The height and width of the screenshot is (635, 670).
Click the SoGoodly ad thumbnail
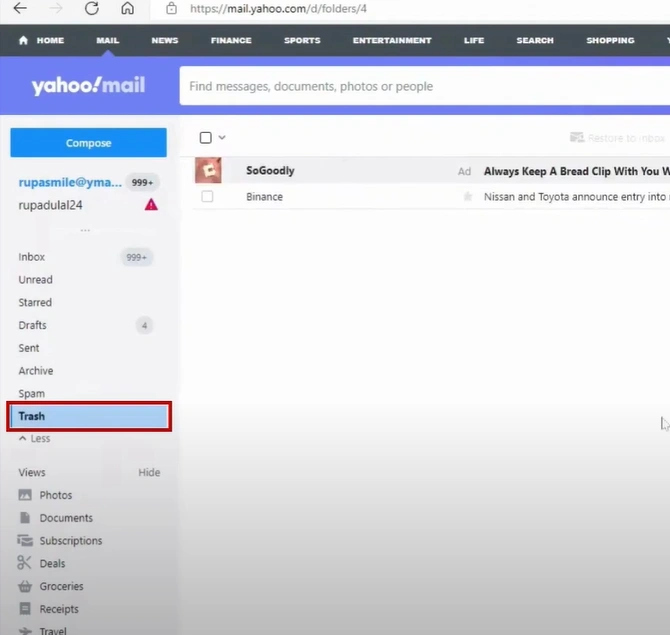point(208,171)
